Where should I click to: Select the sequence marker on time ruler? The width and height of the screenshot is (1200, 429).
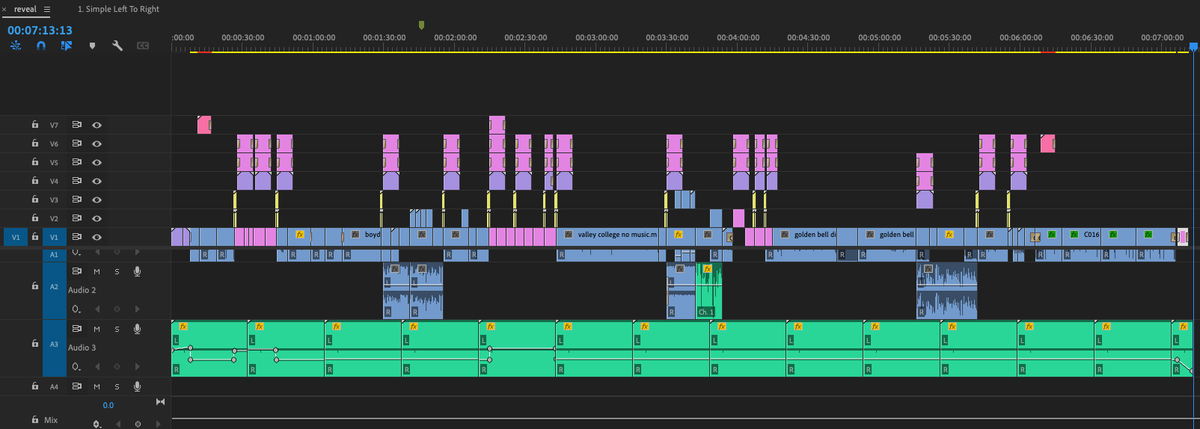[422, 24]
